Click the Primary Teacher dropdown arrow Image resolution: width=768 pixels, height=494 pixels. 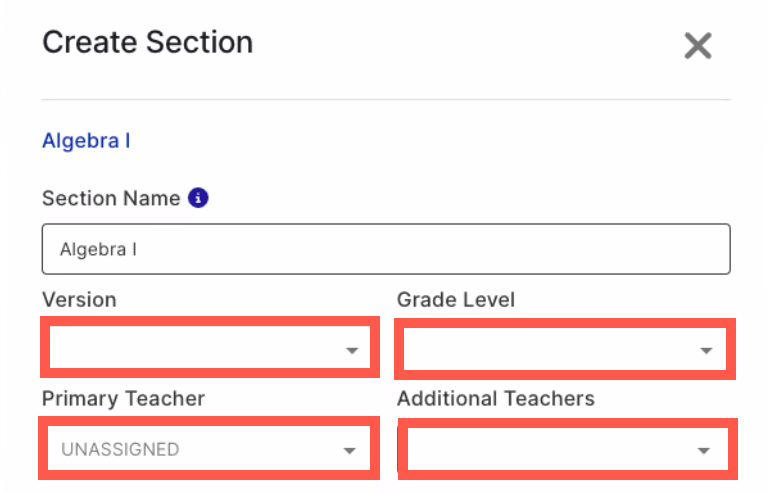[349, 450]
